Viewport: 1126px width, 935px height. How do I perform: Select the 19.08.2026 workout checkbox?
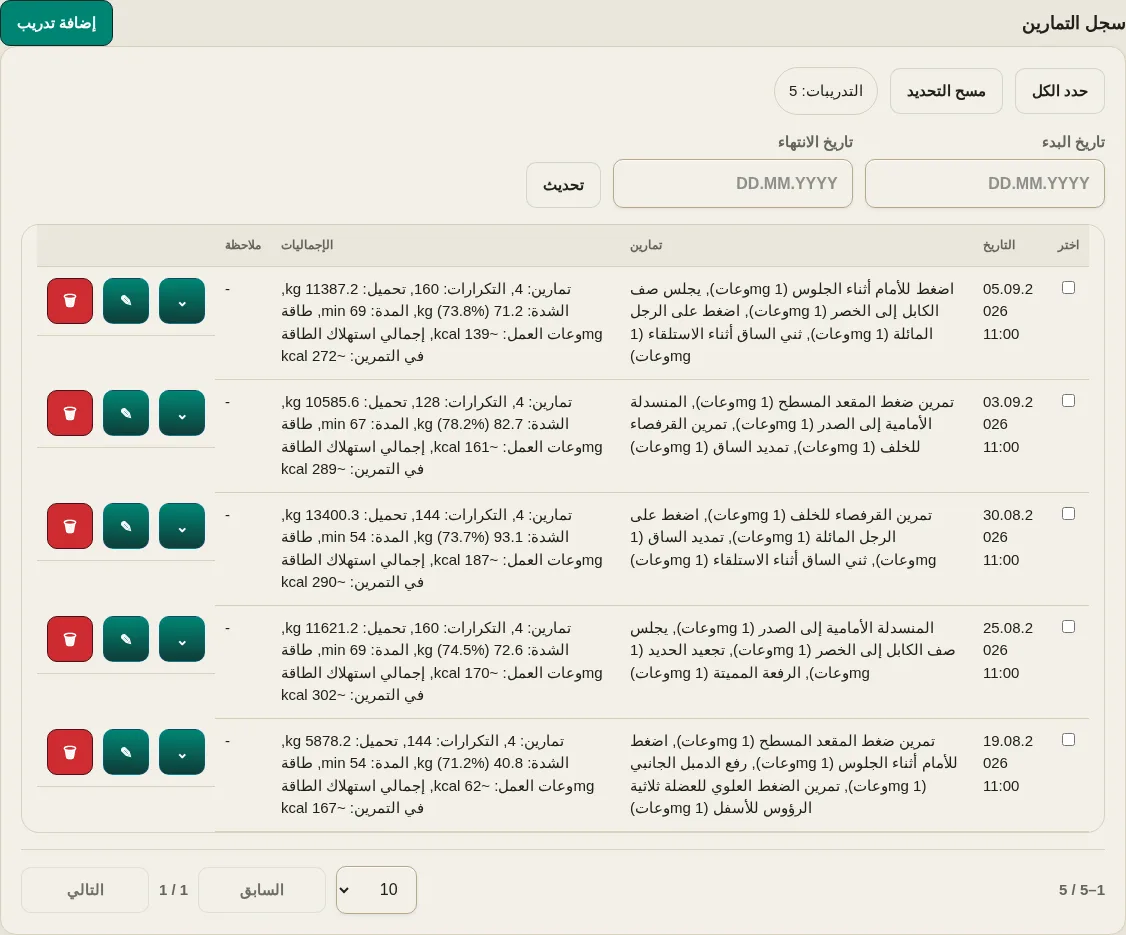1069,739
